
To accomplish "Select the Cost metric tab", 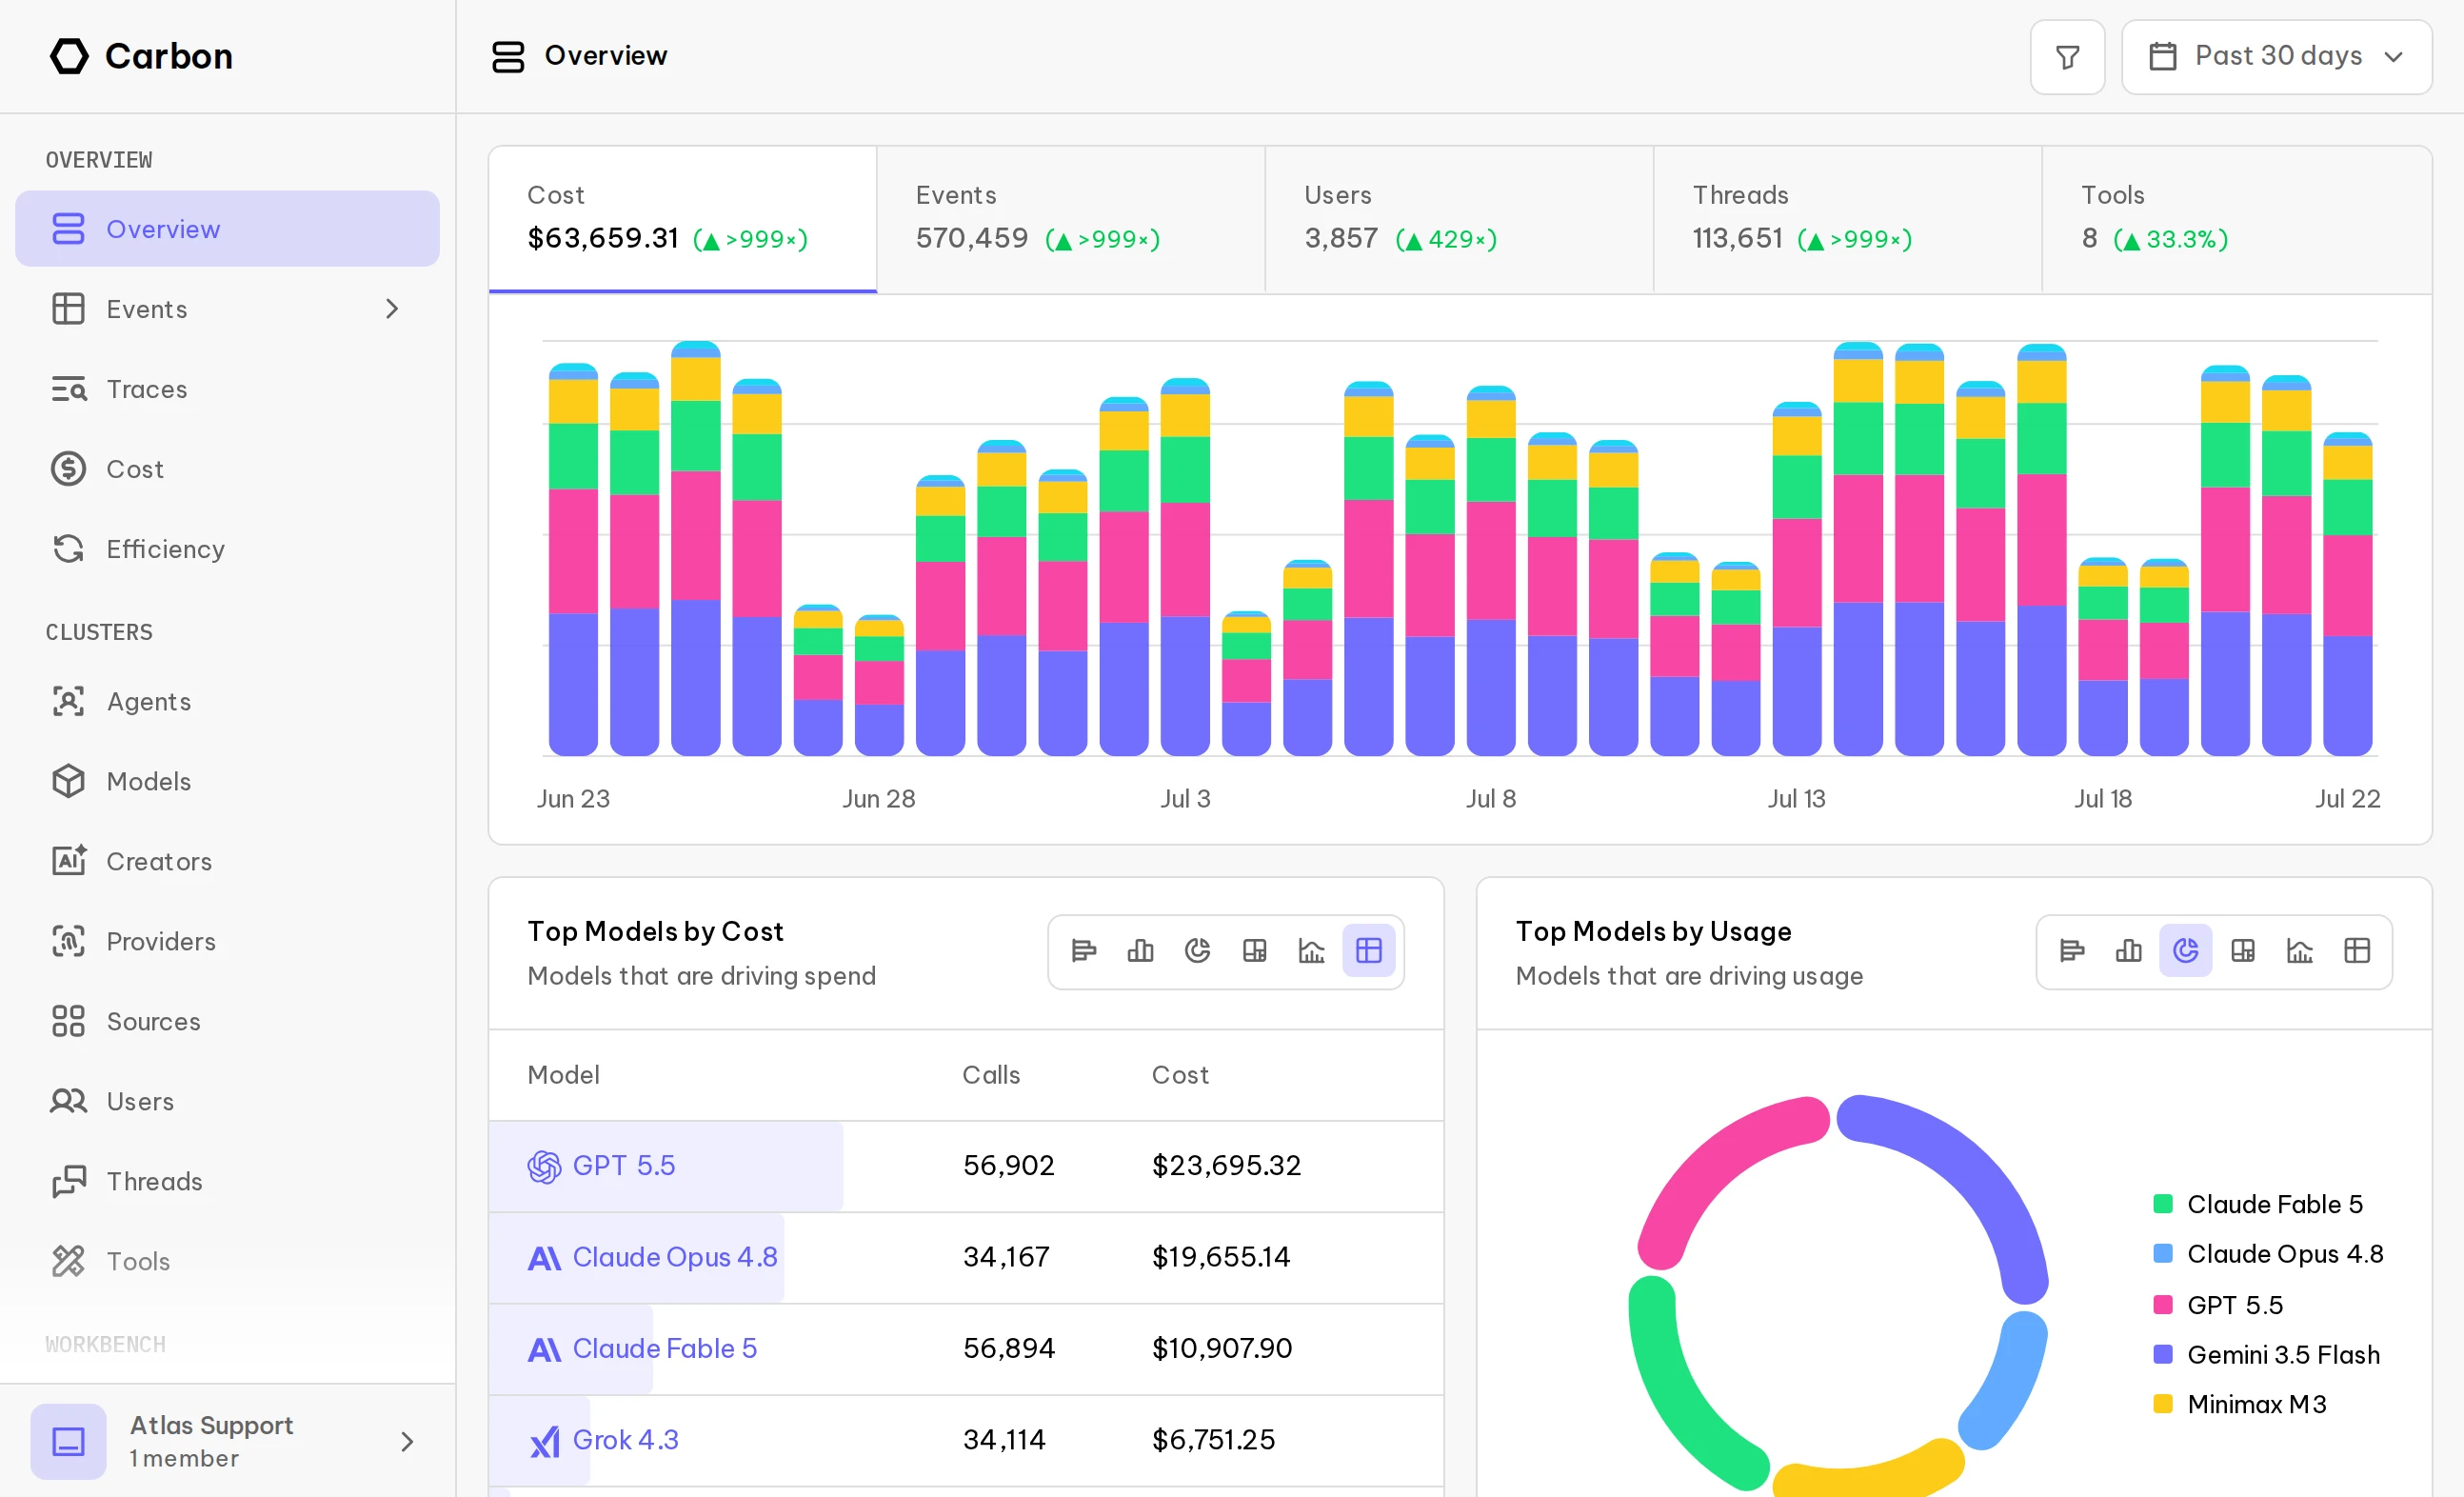I will (683, 219).
